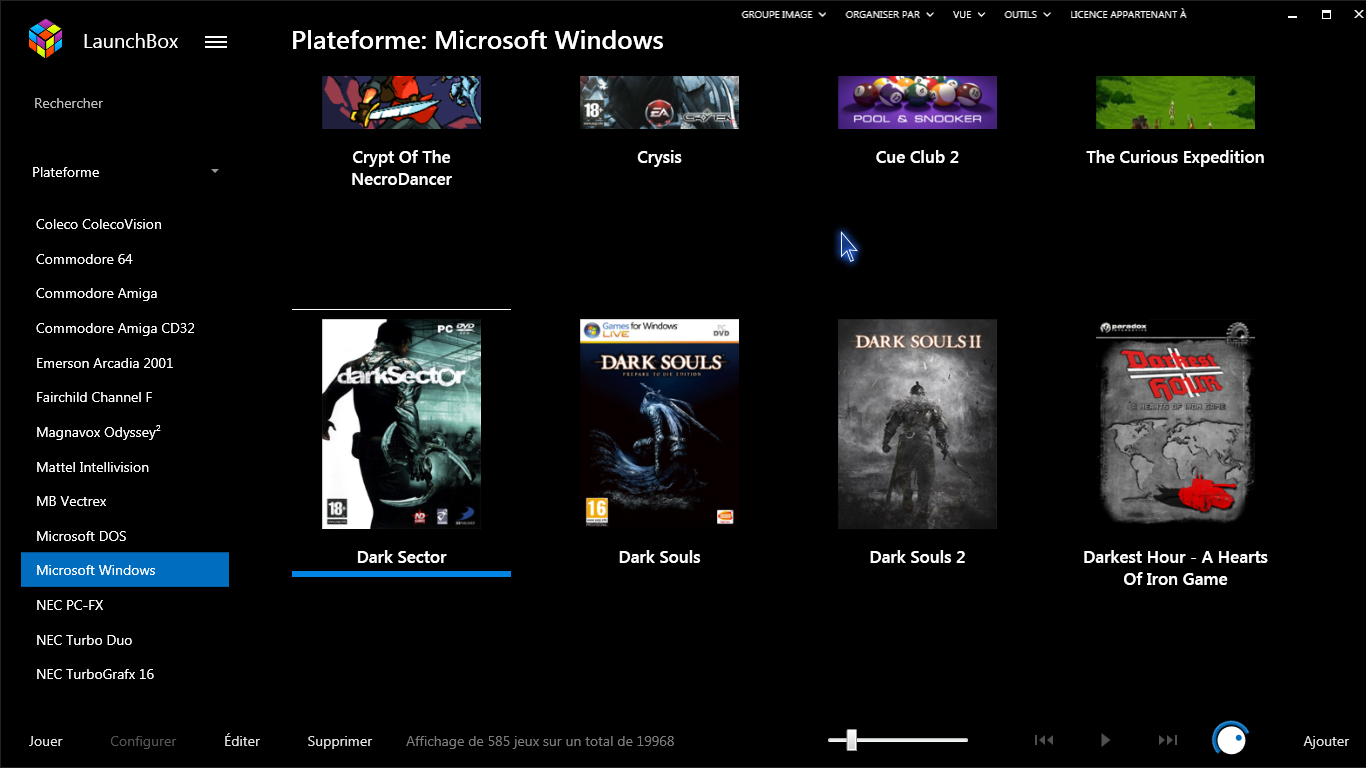The width and height of the screenshot is (1366, 768).
Task: Skip to the previous music track
Action: [x=1044, y=740]
